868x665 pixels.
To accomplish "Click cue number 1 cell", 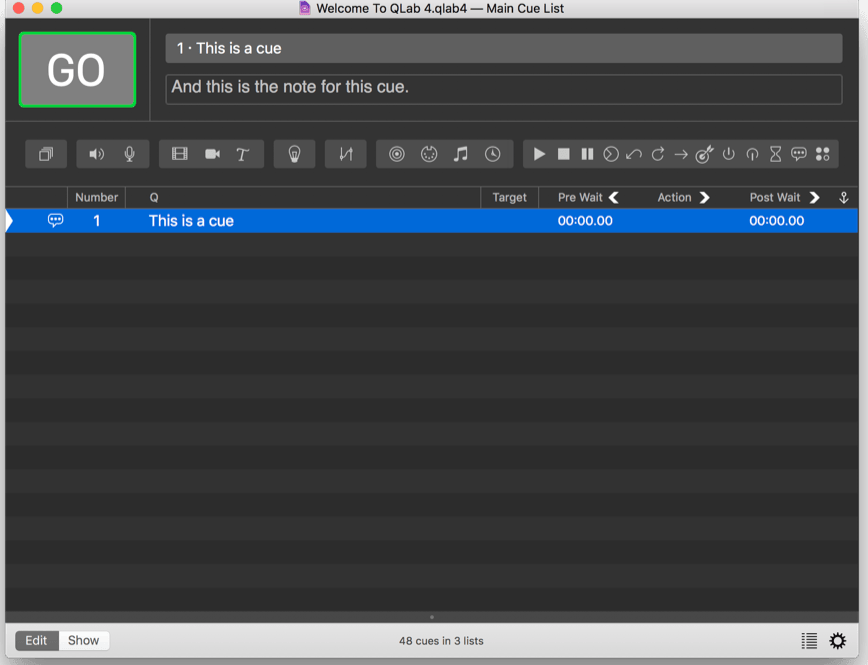I will (96, 221).
